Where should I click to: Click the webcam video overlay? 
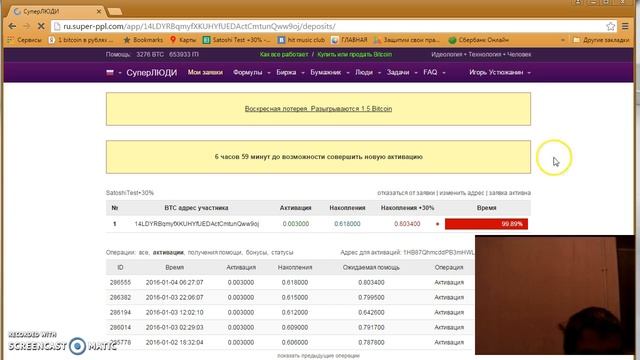point(555,295)
